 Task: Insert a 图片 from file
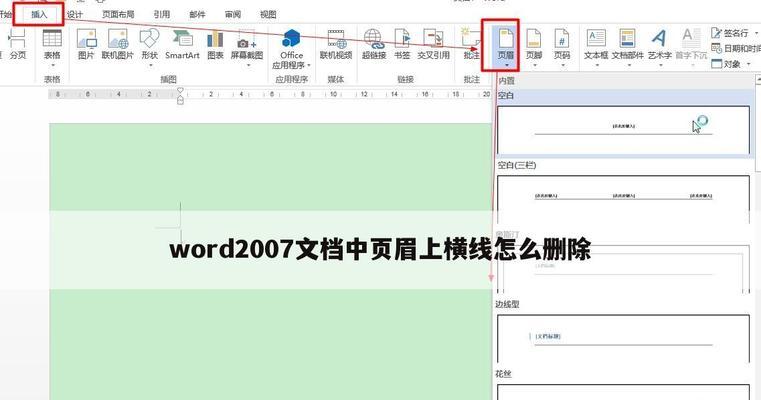86,44
